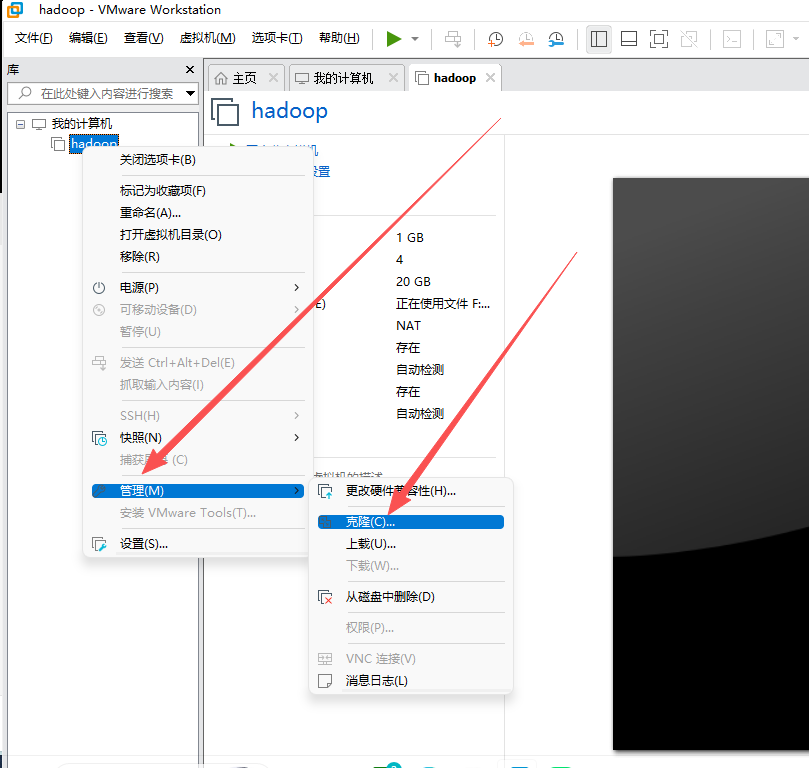Click the 消息日志 log icon

pyautogui.click(x=325, y=681)
